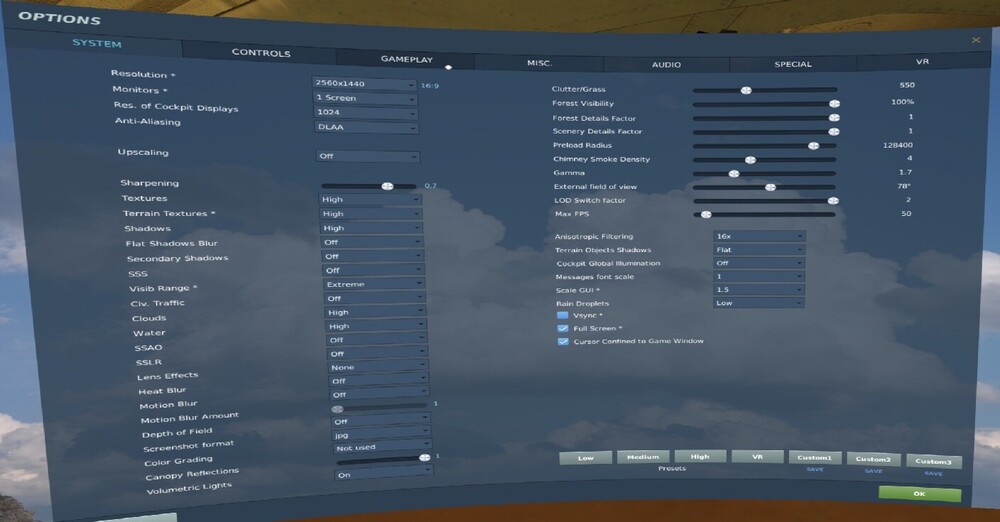Select the SYSTEM tab
This screenshot has height=522, width=1000.
pos(97,43)
